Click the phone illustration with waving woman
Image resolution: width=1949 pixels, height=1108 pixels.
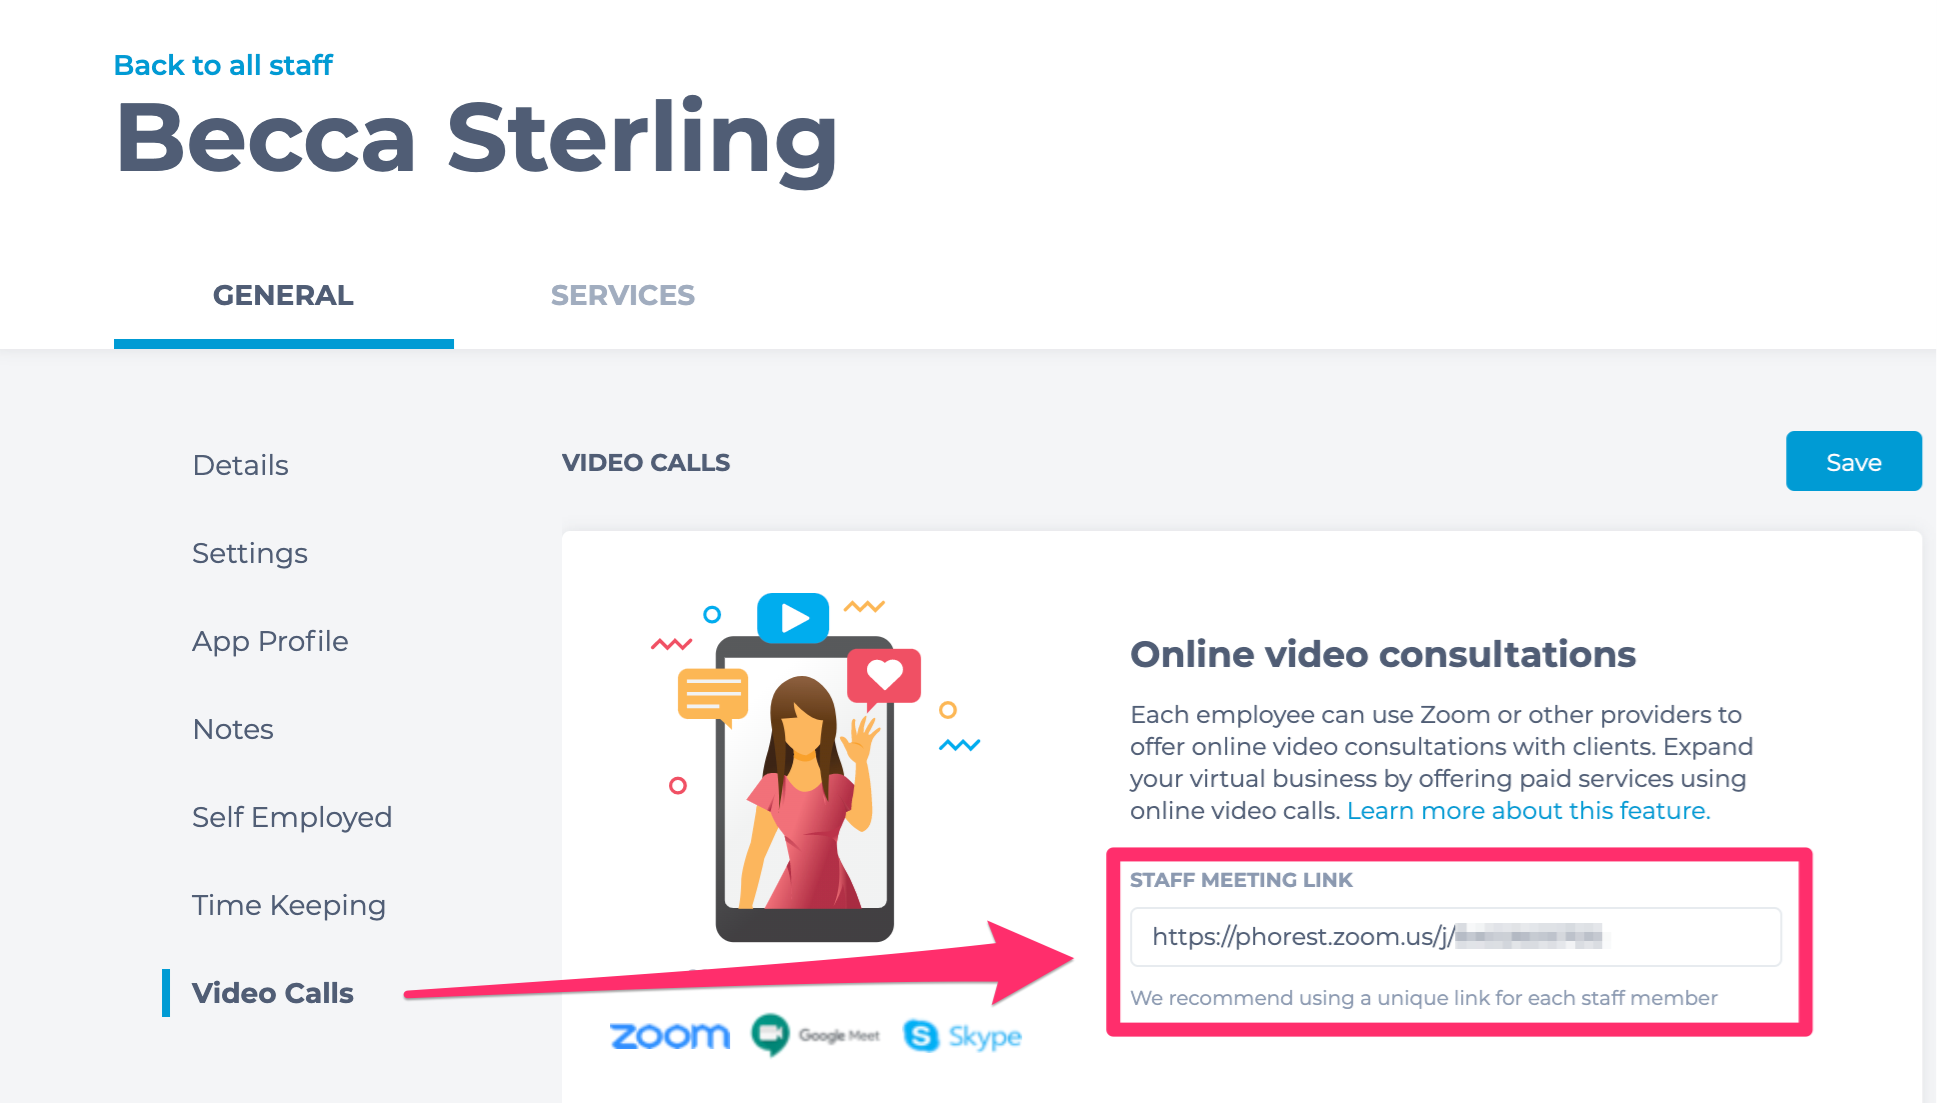pyautogui.click(x=805, y=788)
